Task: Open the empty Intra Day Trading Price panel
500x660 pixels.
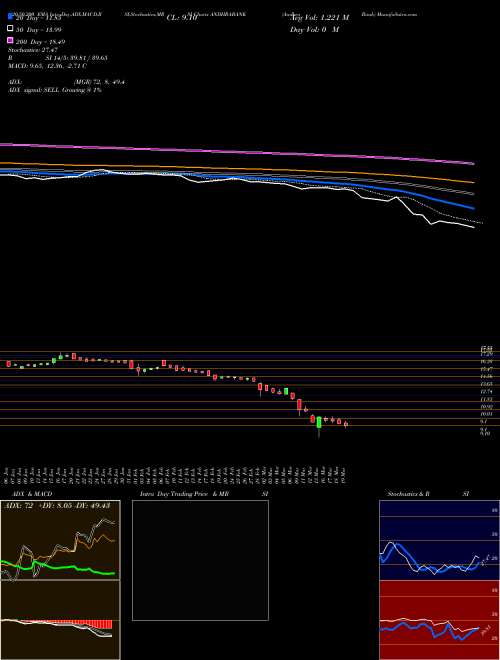Action: [x=200, y=560]
